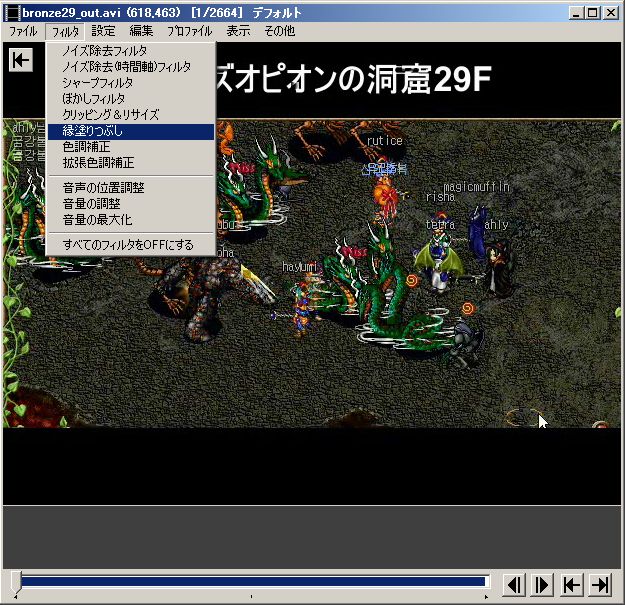Image resolution: width=625 pixels, height=605 pixels.
Task: Click the 29F title text in the video
Action: click(463, 79)
